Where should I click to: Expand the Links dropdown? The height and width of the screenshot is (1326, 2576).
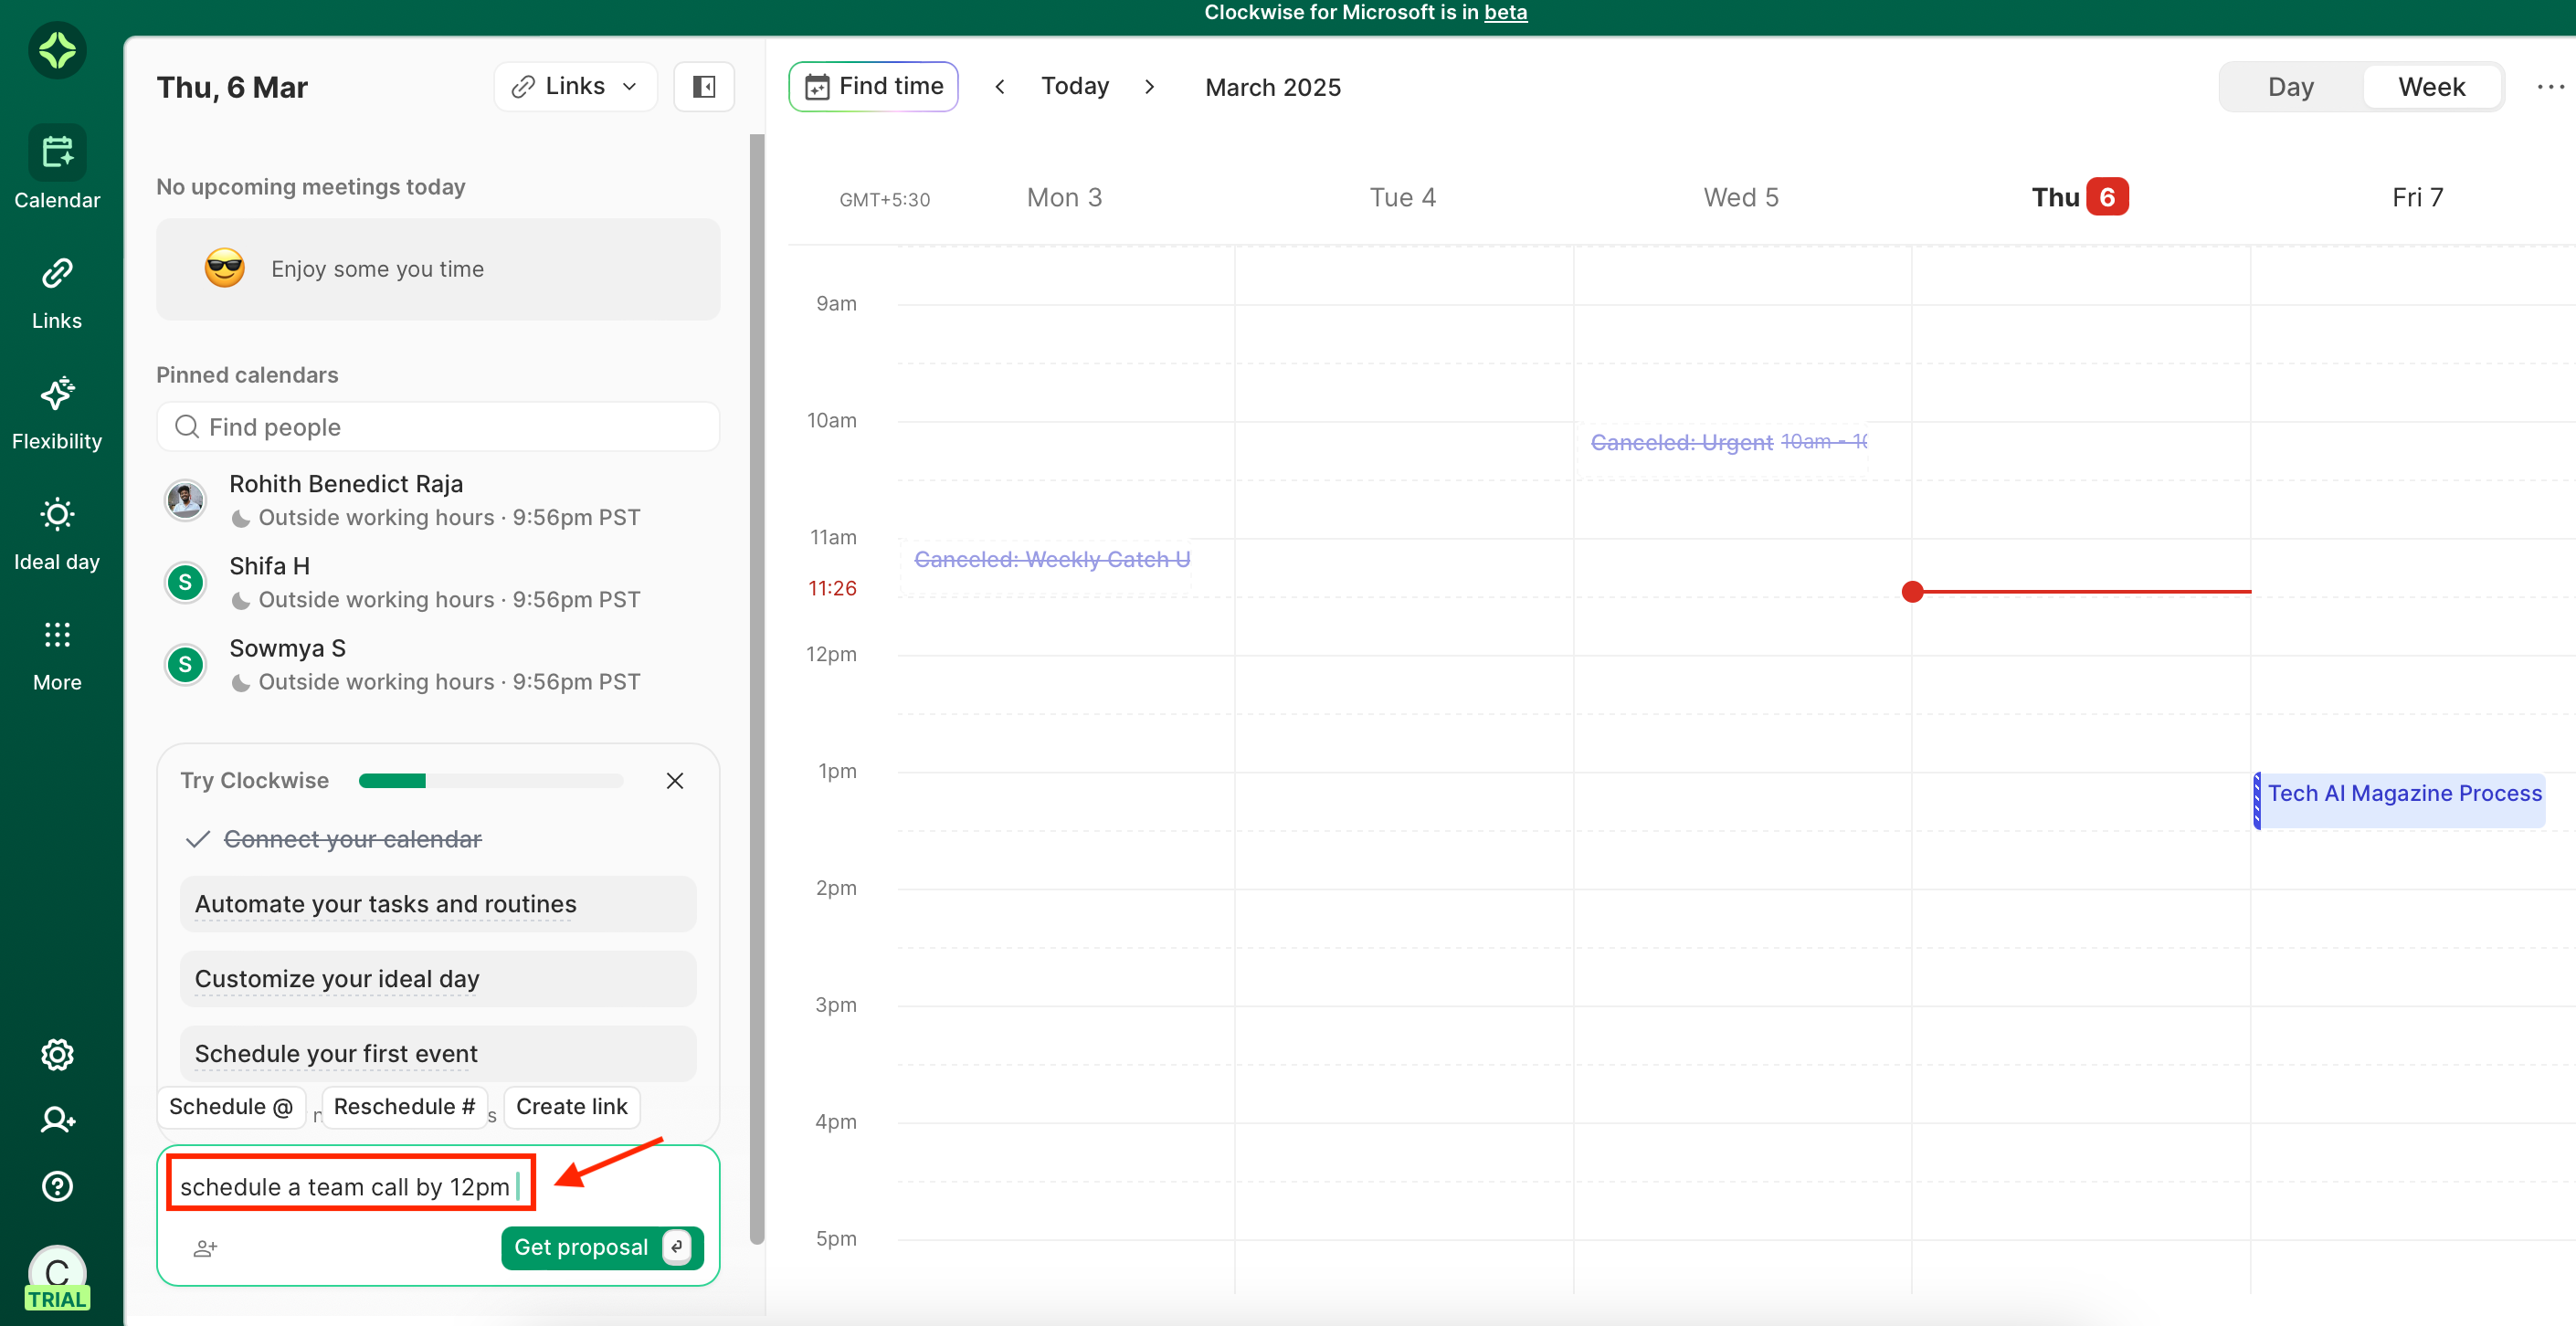coord(575,87)
